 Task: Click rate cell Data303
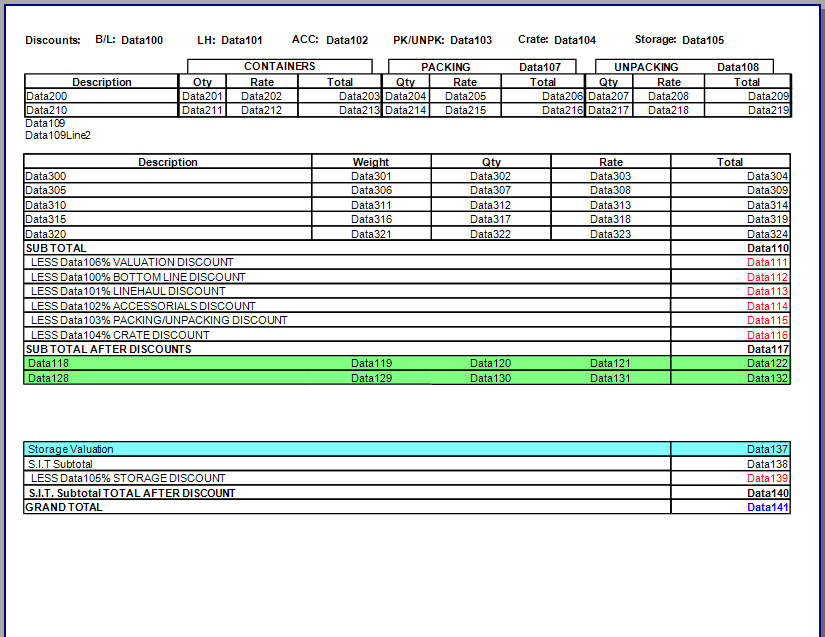pyautogui.click(x=610, y=176)
